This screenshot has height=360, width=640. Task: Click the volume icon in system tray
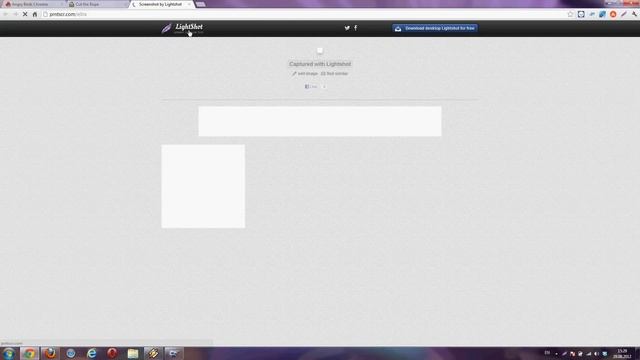coord(597,354)
